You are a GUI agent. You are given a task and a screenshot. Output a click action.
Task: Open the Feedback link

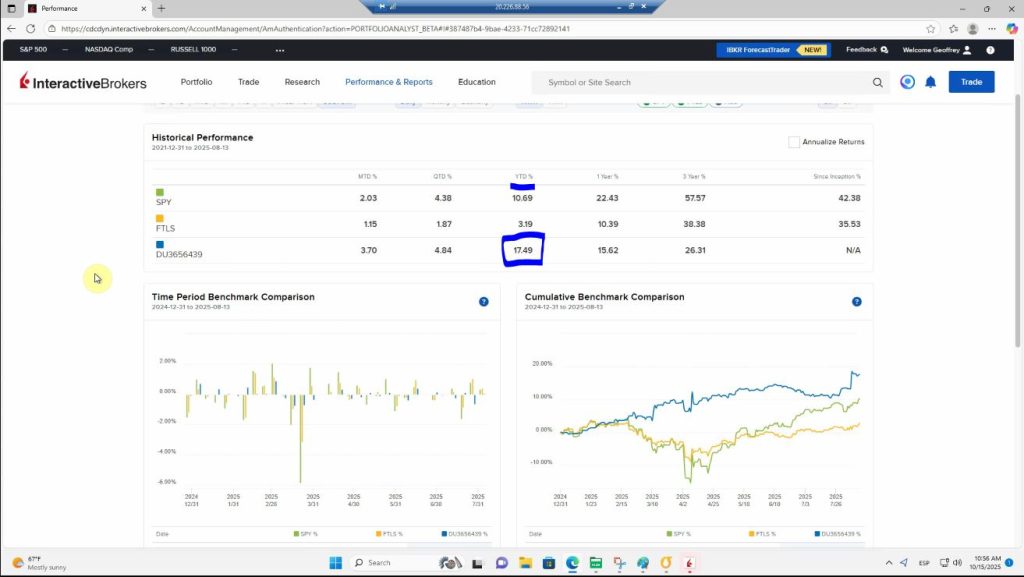pos(861,49)
